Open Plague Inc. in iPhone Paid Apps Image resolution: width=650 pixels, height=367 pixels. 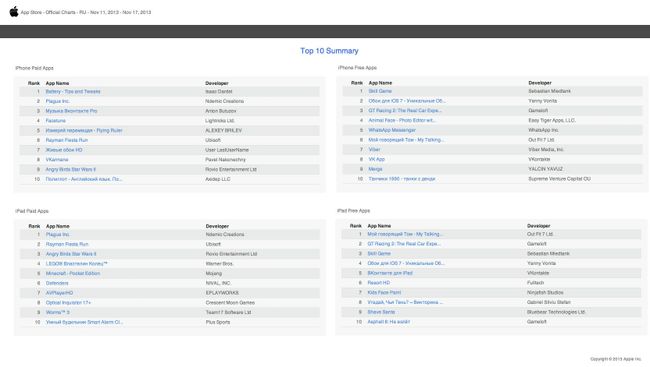[x=58, y=101]
